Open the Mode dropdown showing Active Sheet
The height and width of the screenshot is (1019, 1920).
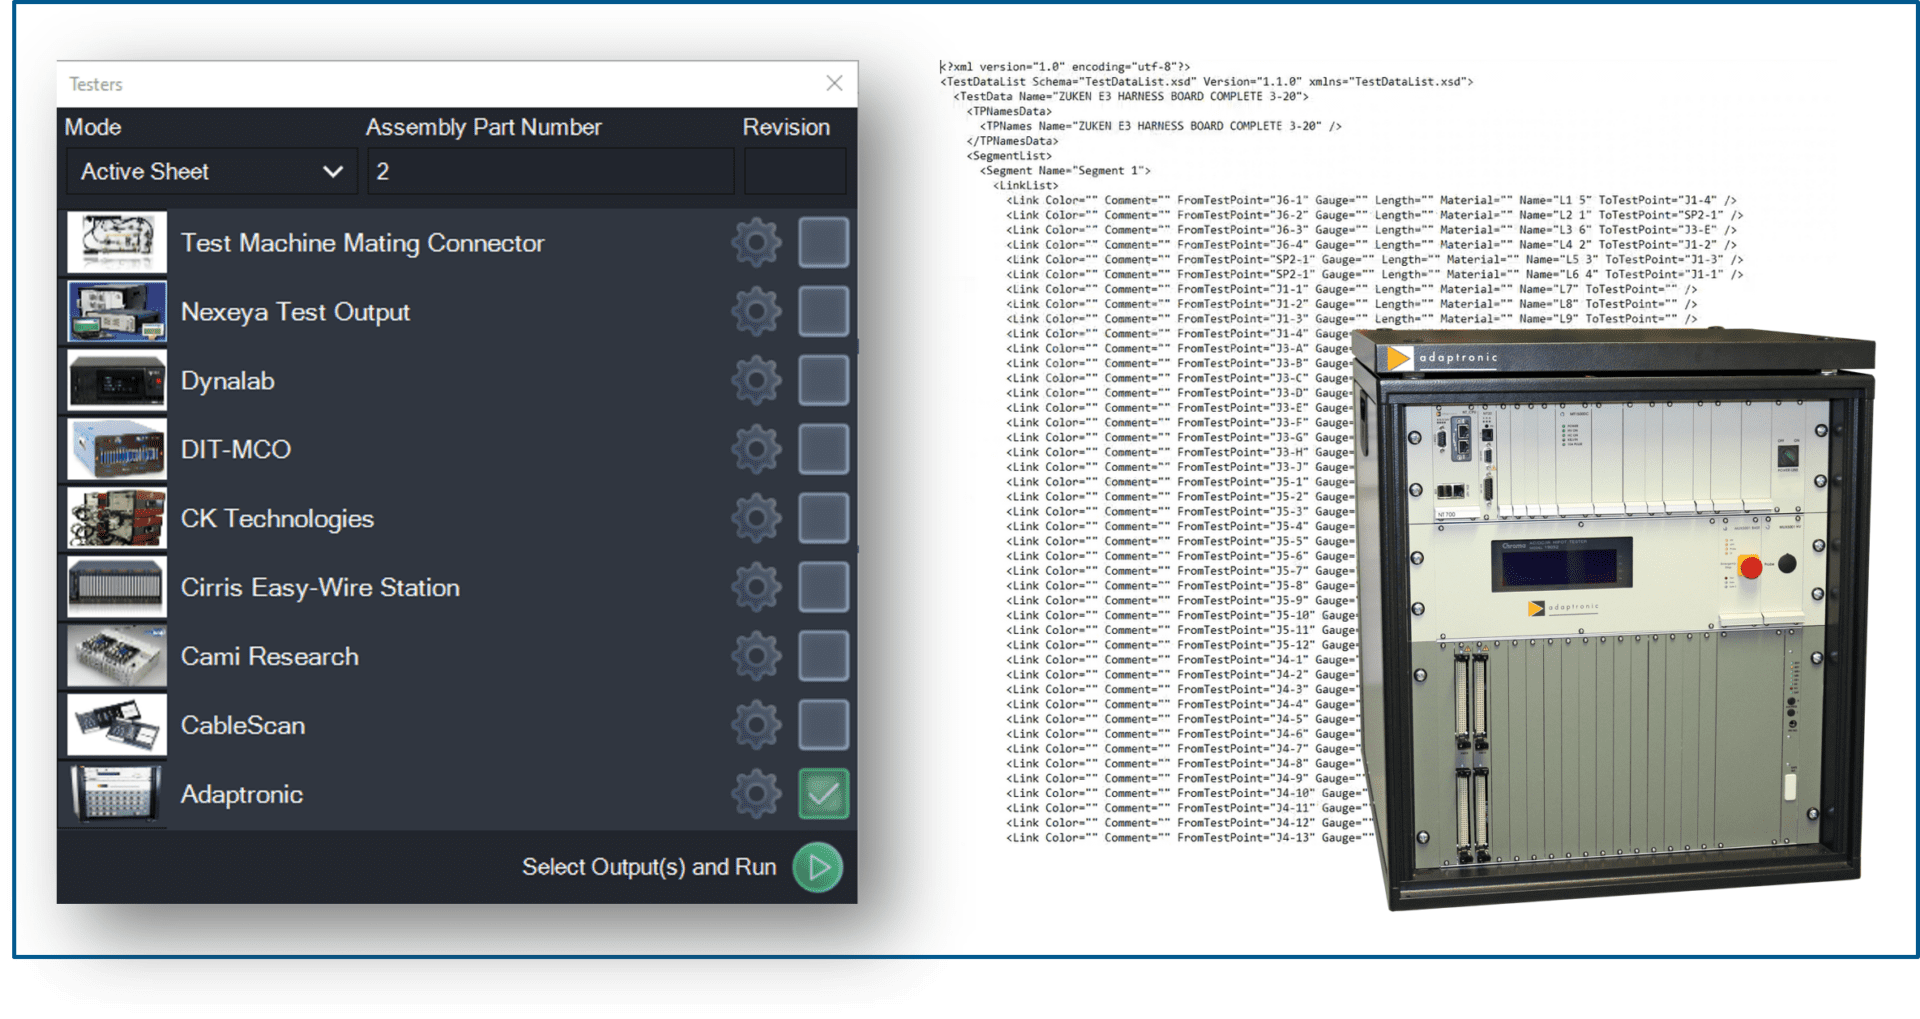pyautogui.click(x=210, y=171)
